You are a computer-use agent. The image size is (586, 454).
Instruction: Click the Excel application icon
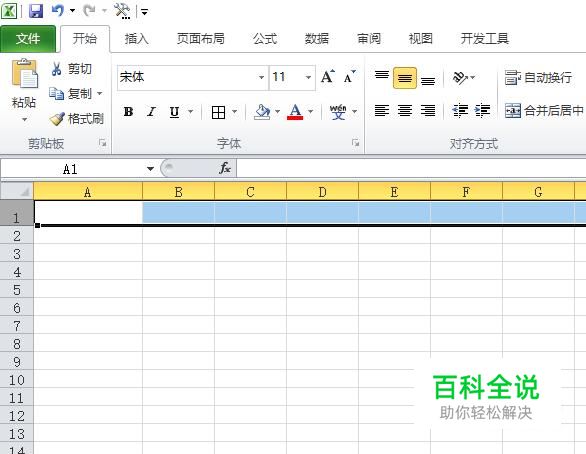[x=9, y=11]
